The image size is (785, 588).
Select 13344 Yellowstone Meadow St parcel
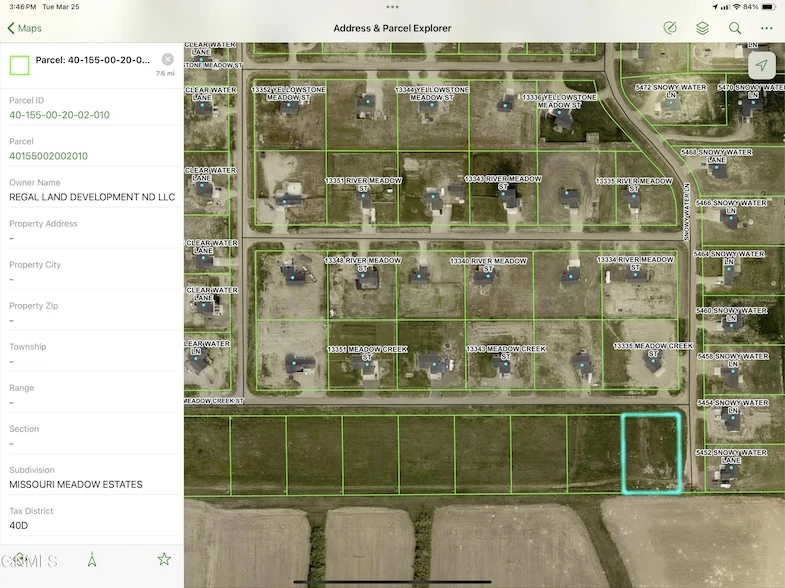coord(432,112)
